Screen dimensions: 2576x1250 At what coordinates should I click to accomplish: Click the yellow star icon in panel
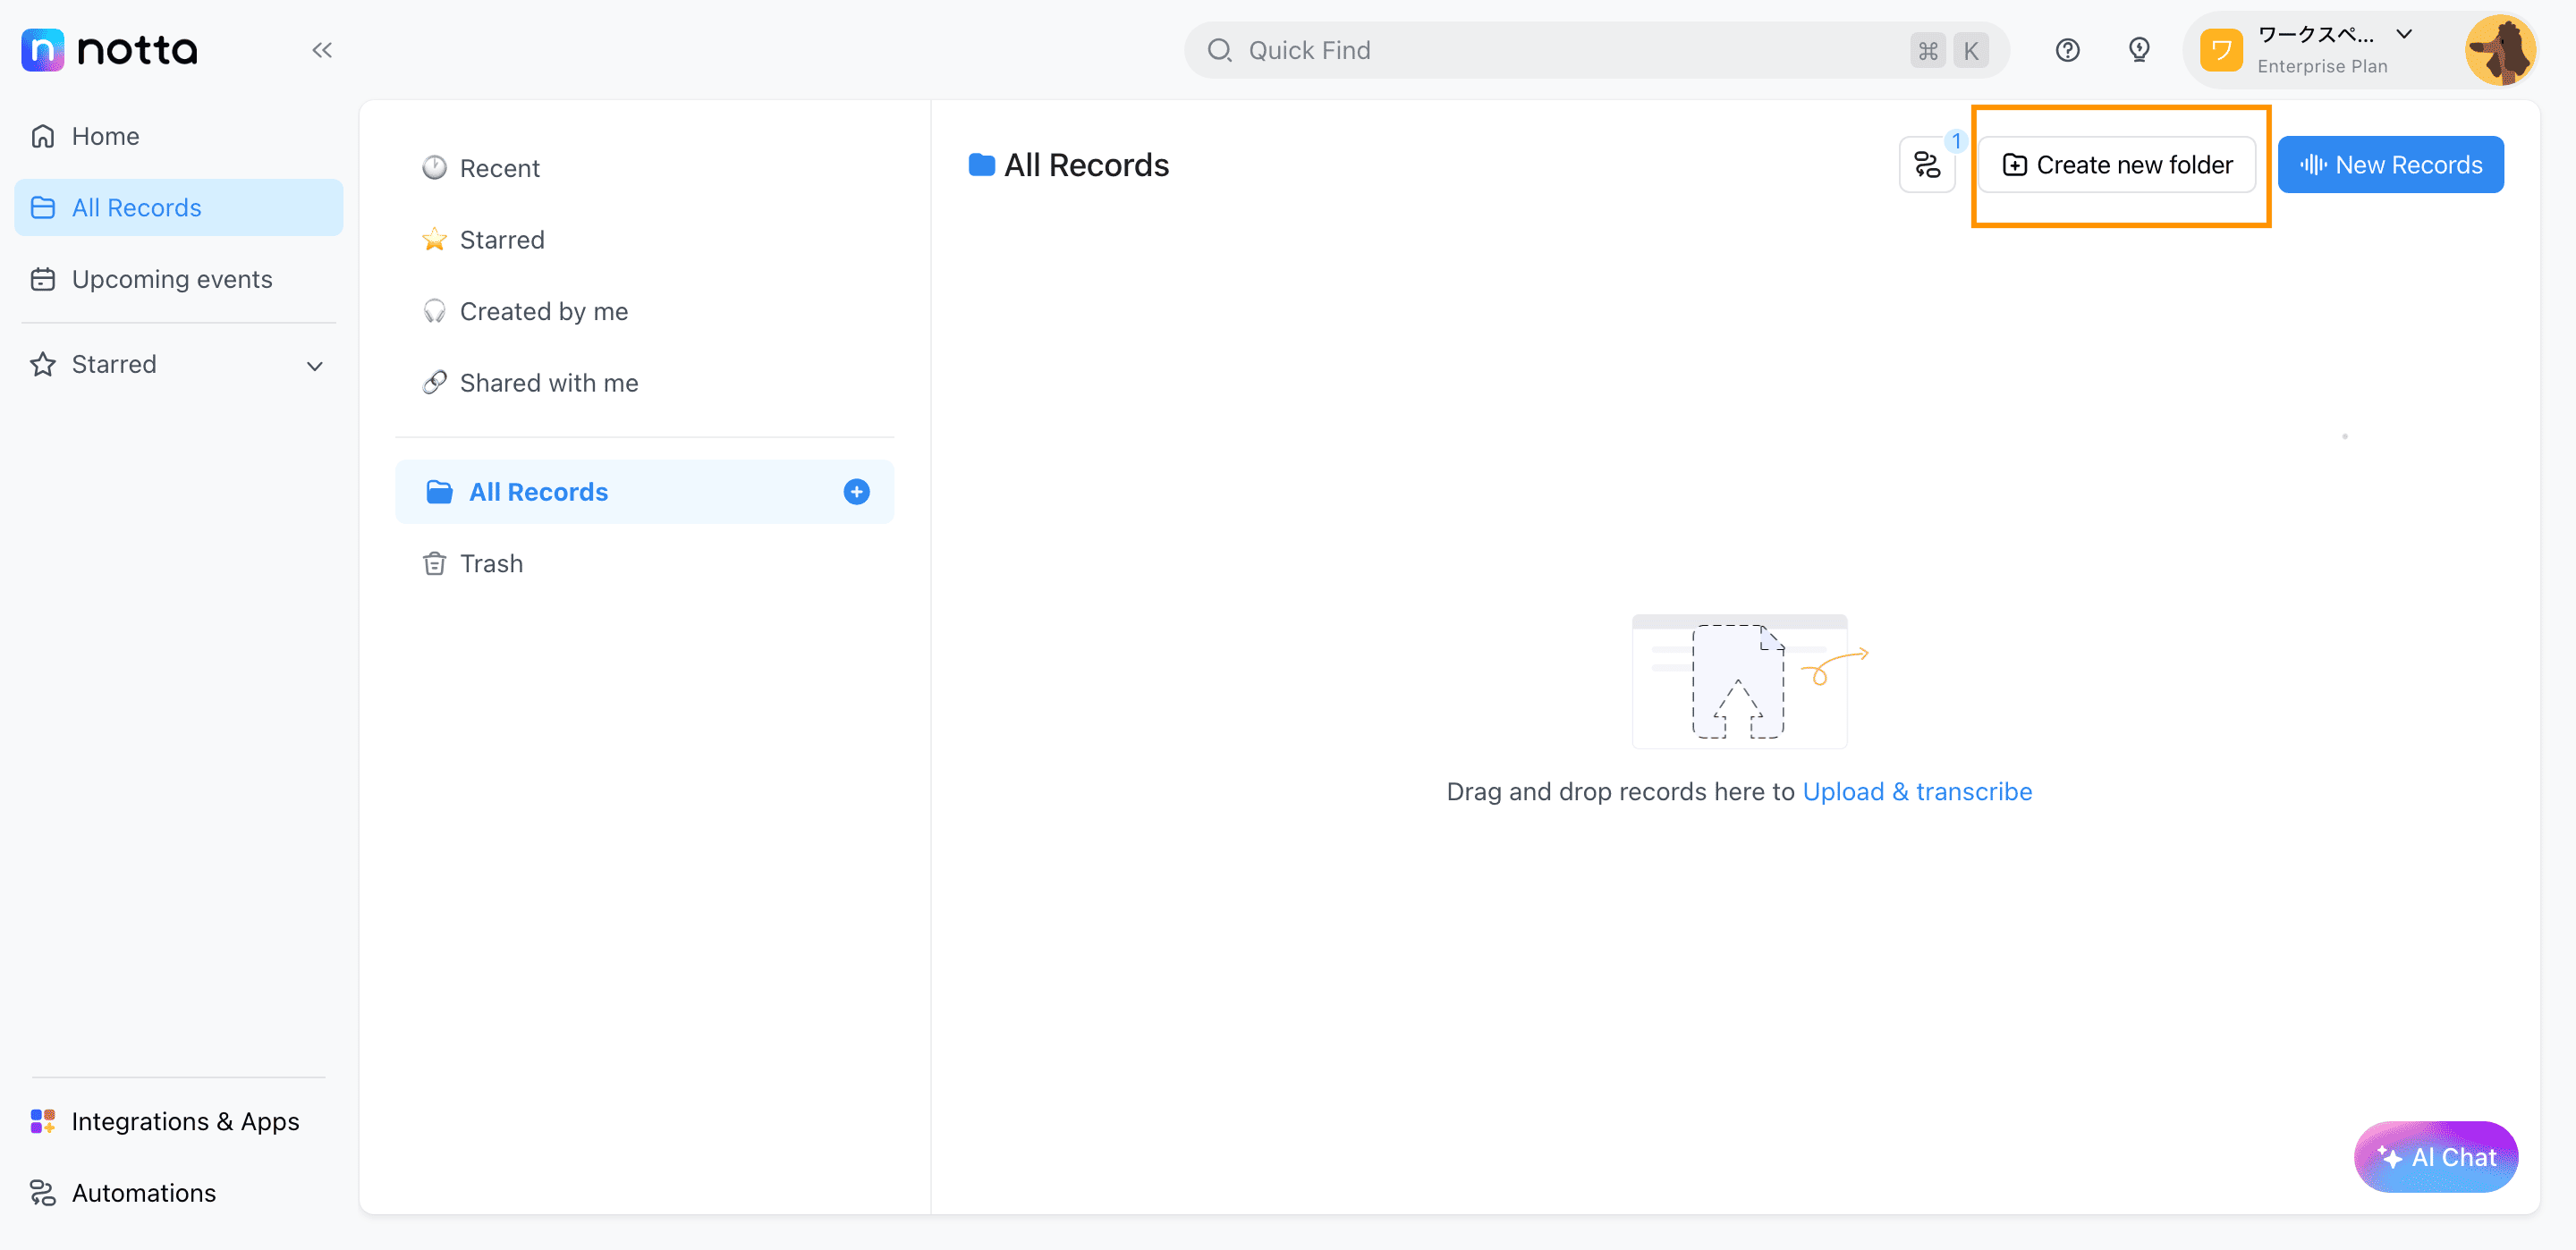[x=434, y=240]
